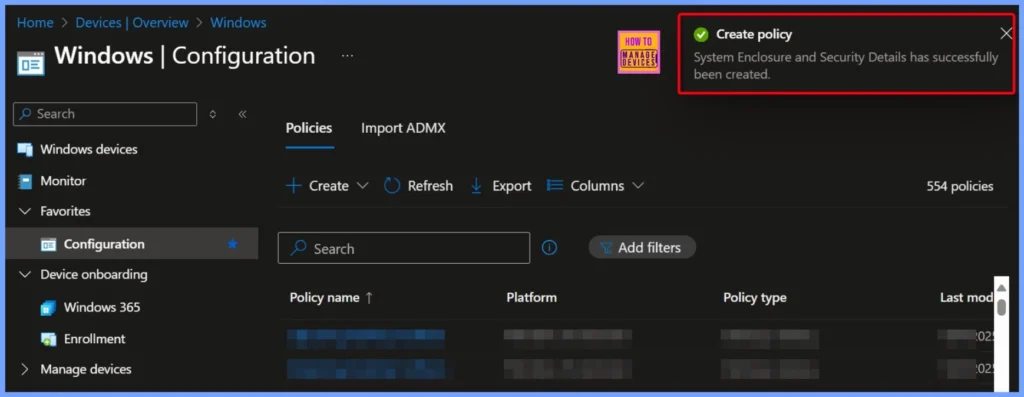Click the notification message text
Image resolution: width=1024 pixels, height=397 pixels.
tap(846, 66)
